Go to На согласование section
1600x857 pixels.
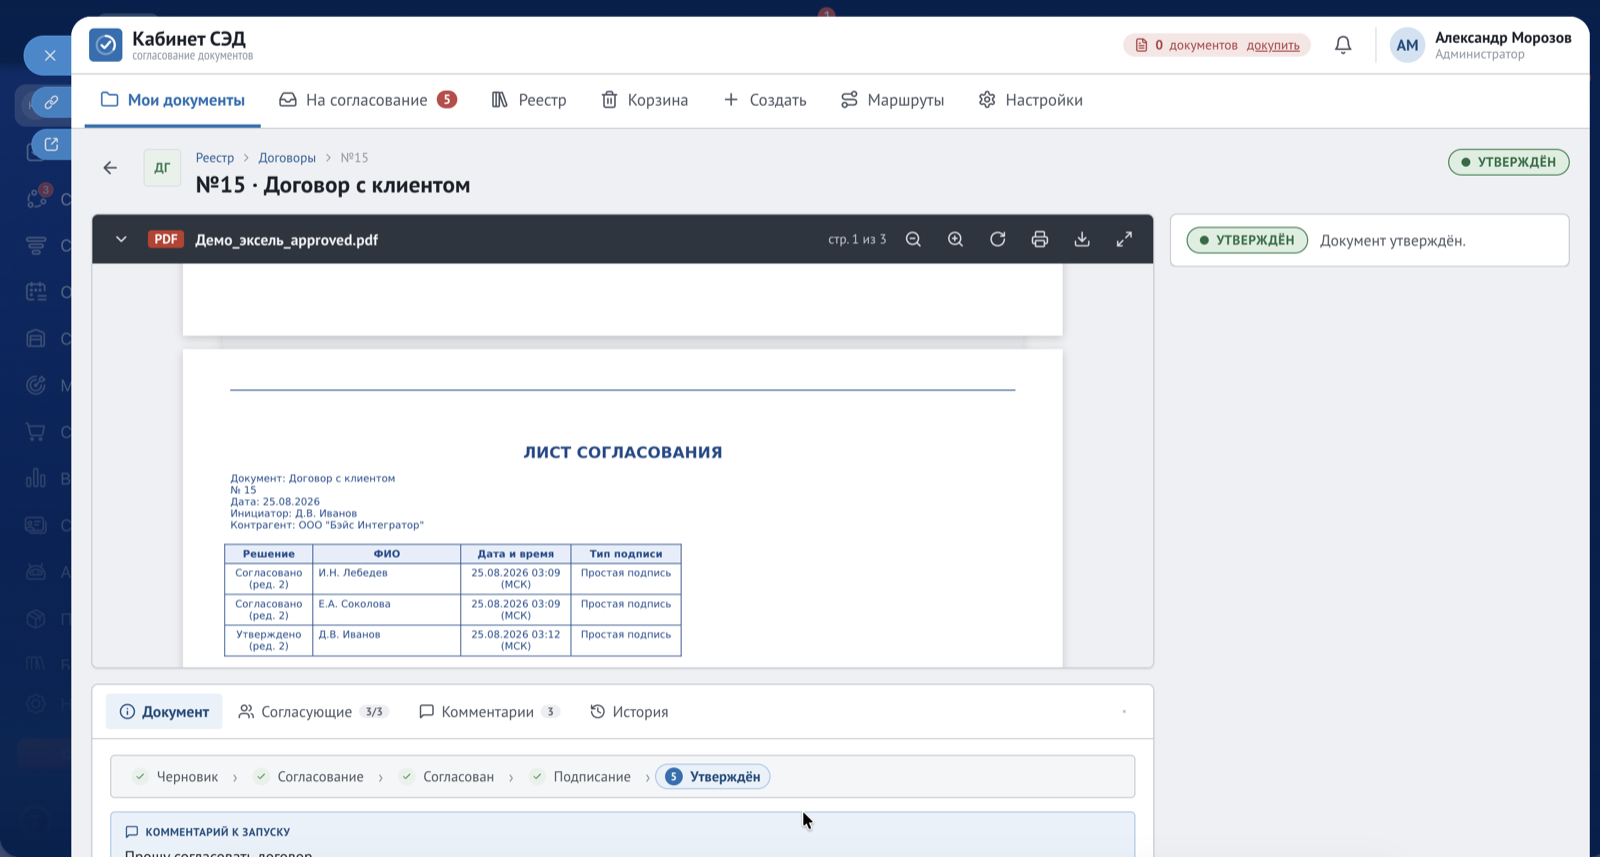point(367,100)
